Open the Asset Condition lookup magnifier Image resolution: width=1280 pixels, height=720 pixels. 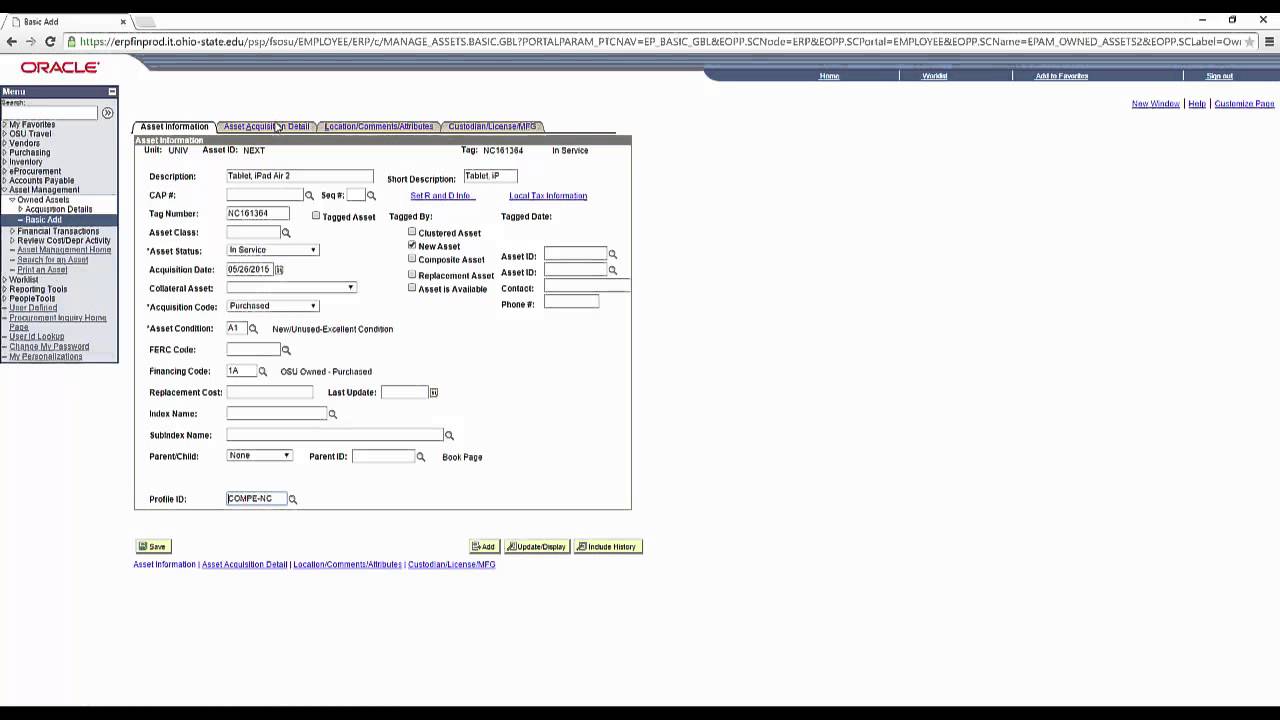pos(253,329)
